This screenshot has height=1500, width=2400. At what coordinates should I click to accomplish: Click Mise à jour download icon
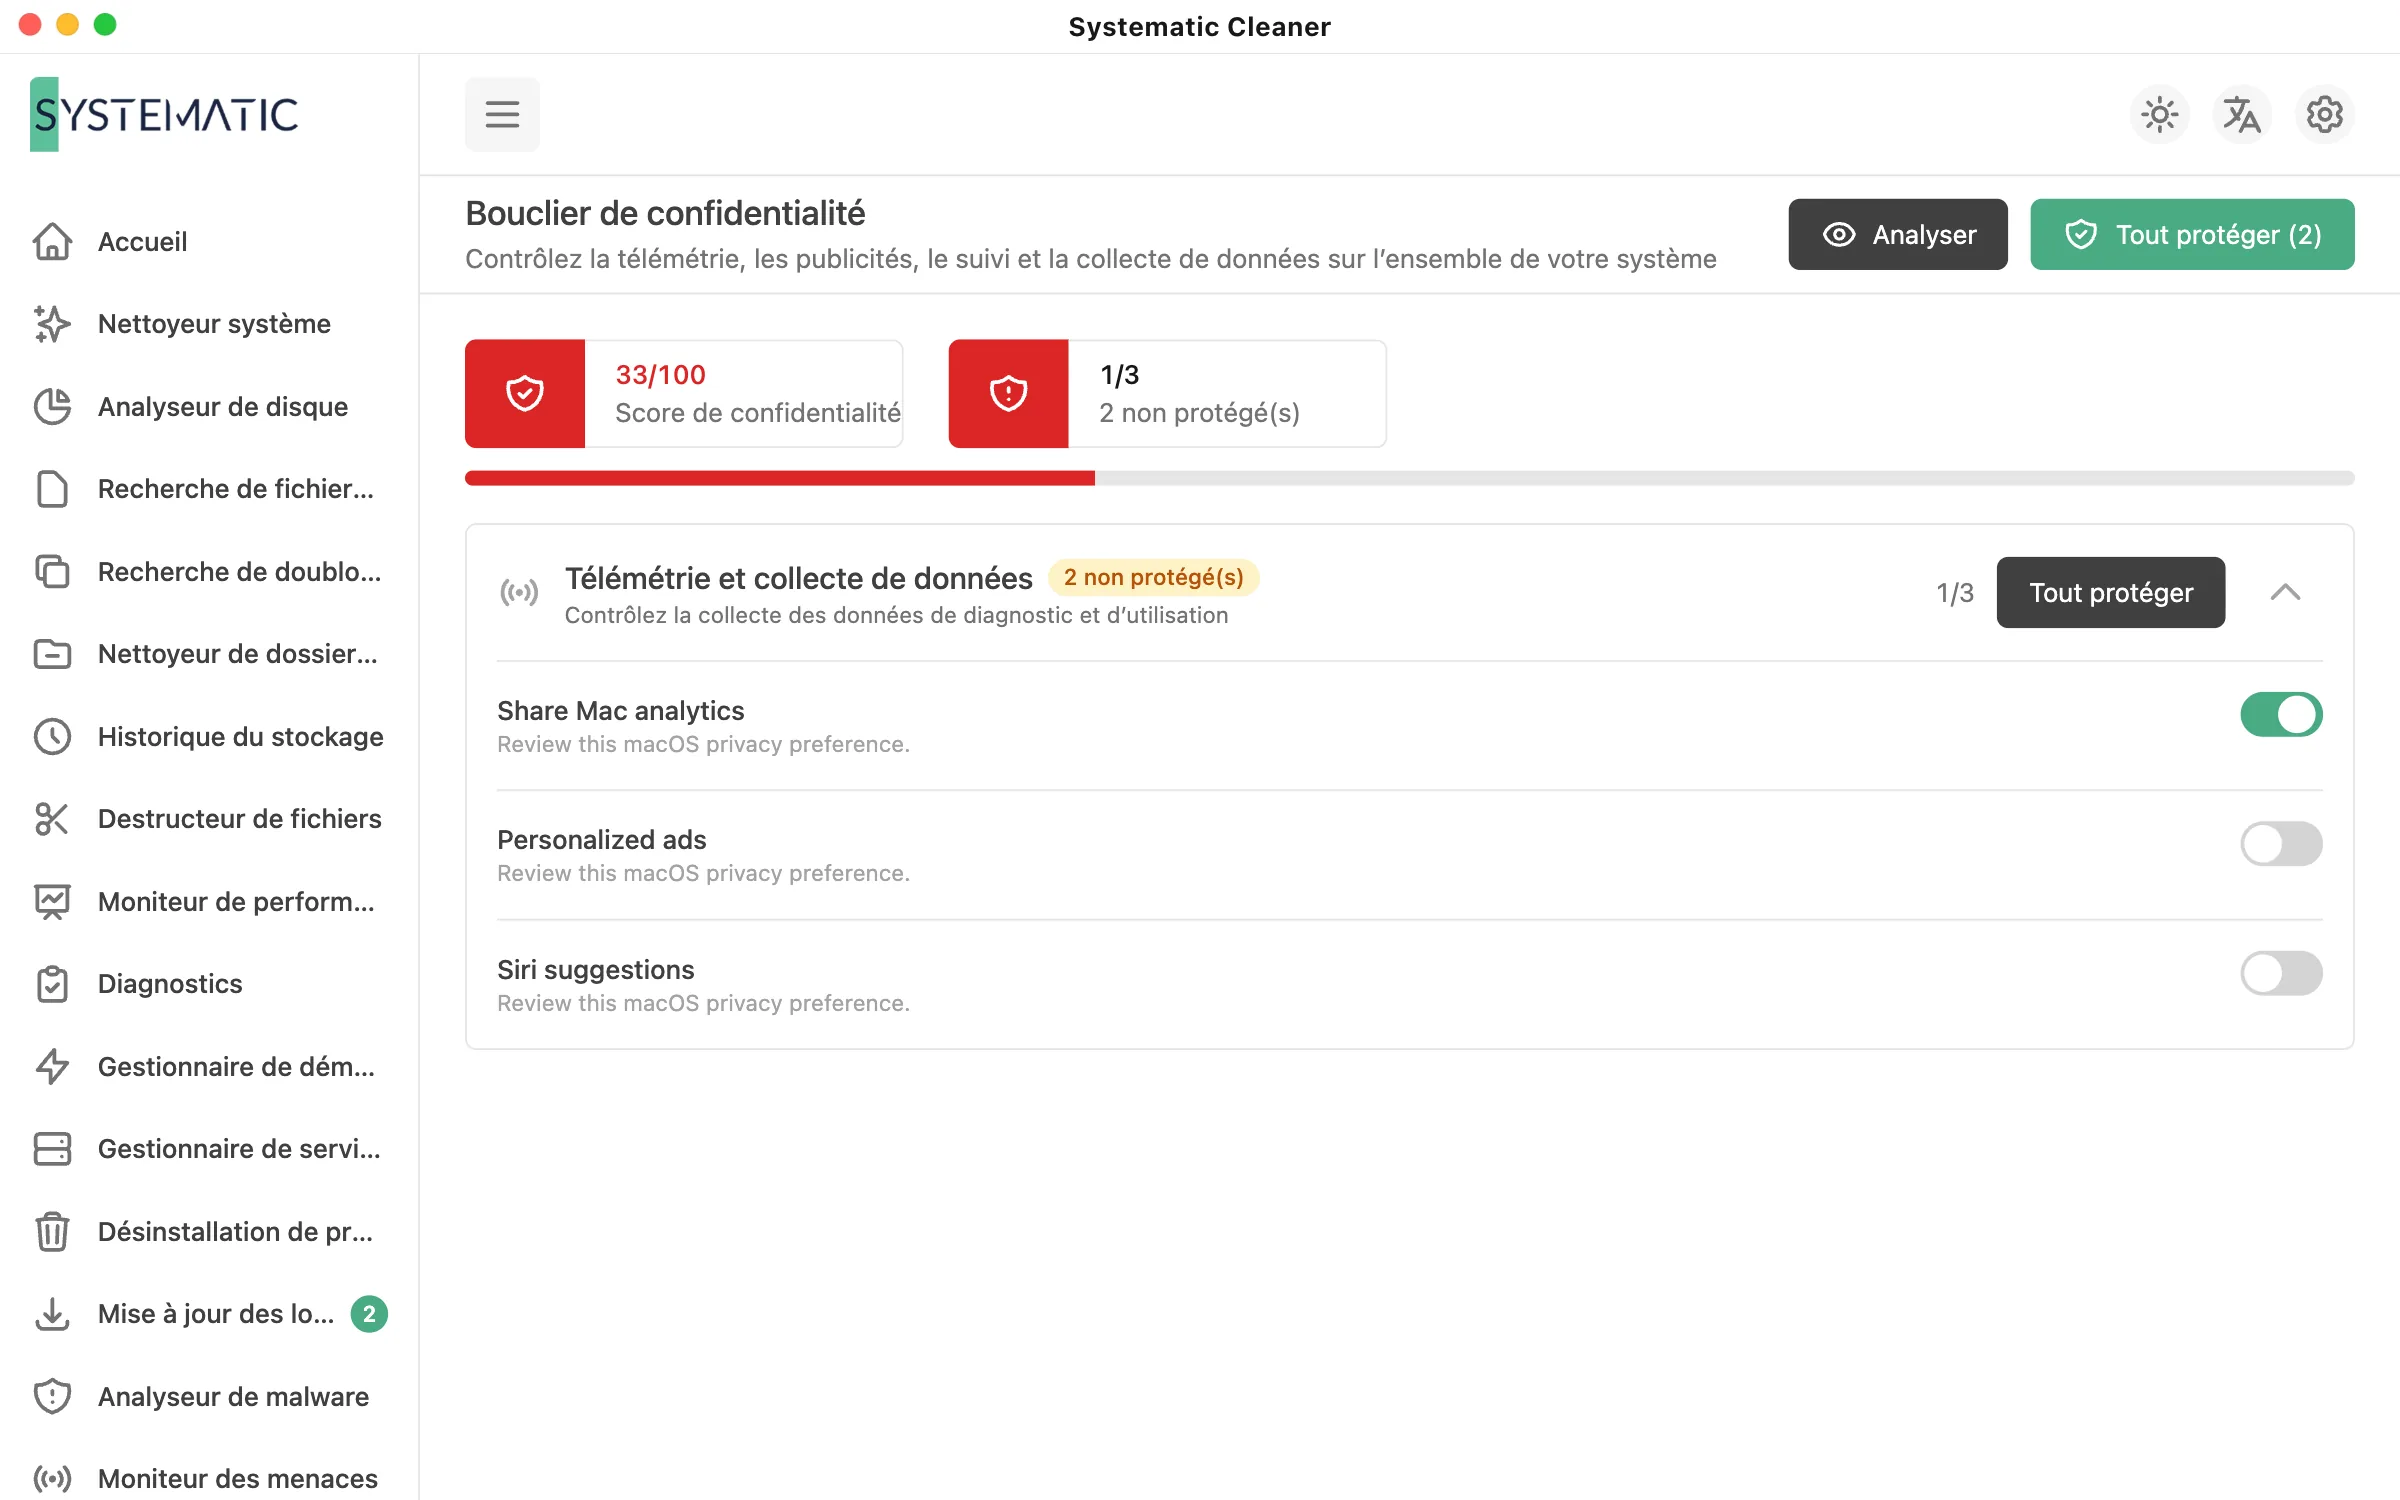point(52,1314)
